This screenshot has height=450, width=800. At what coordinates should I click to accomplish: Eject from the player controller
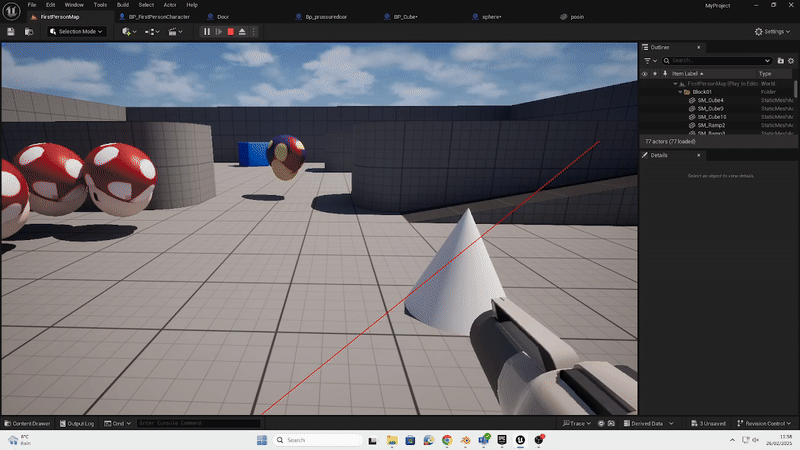coord(242,32)
